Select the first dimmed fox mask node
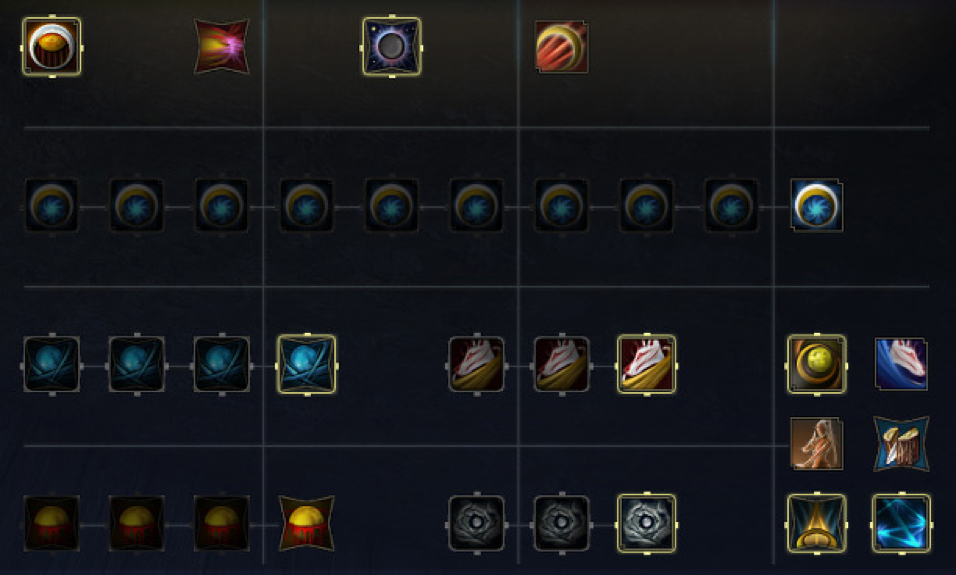 pyautogui.click(x=476, y=364)
